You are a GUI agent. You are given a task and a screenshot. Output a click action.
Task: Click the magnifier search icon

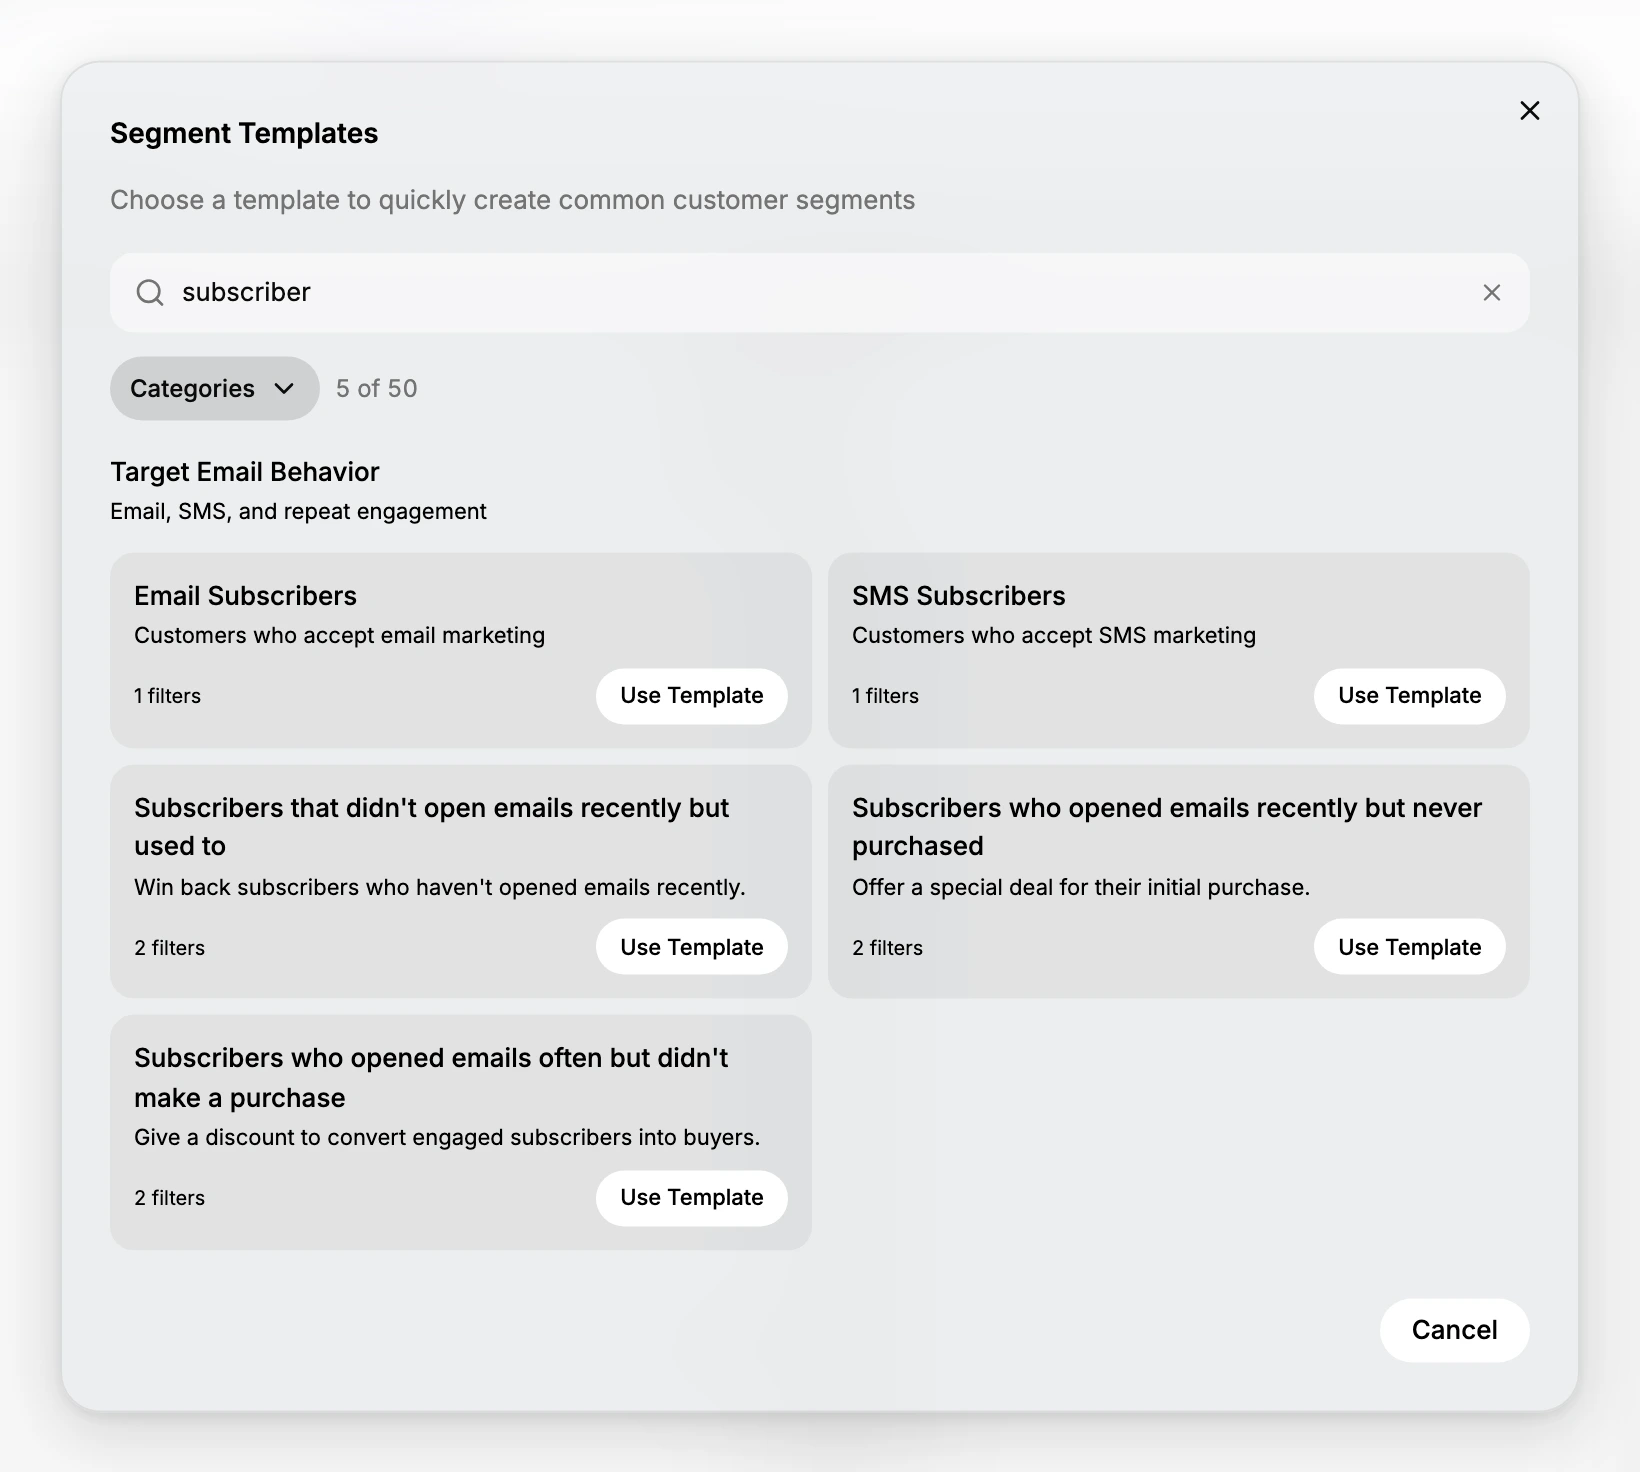(x=150, y=293)
